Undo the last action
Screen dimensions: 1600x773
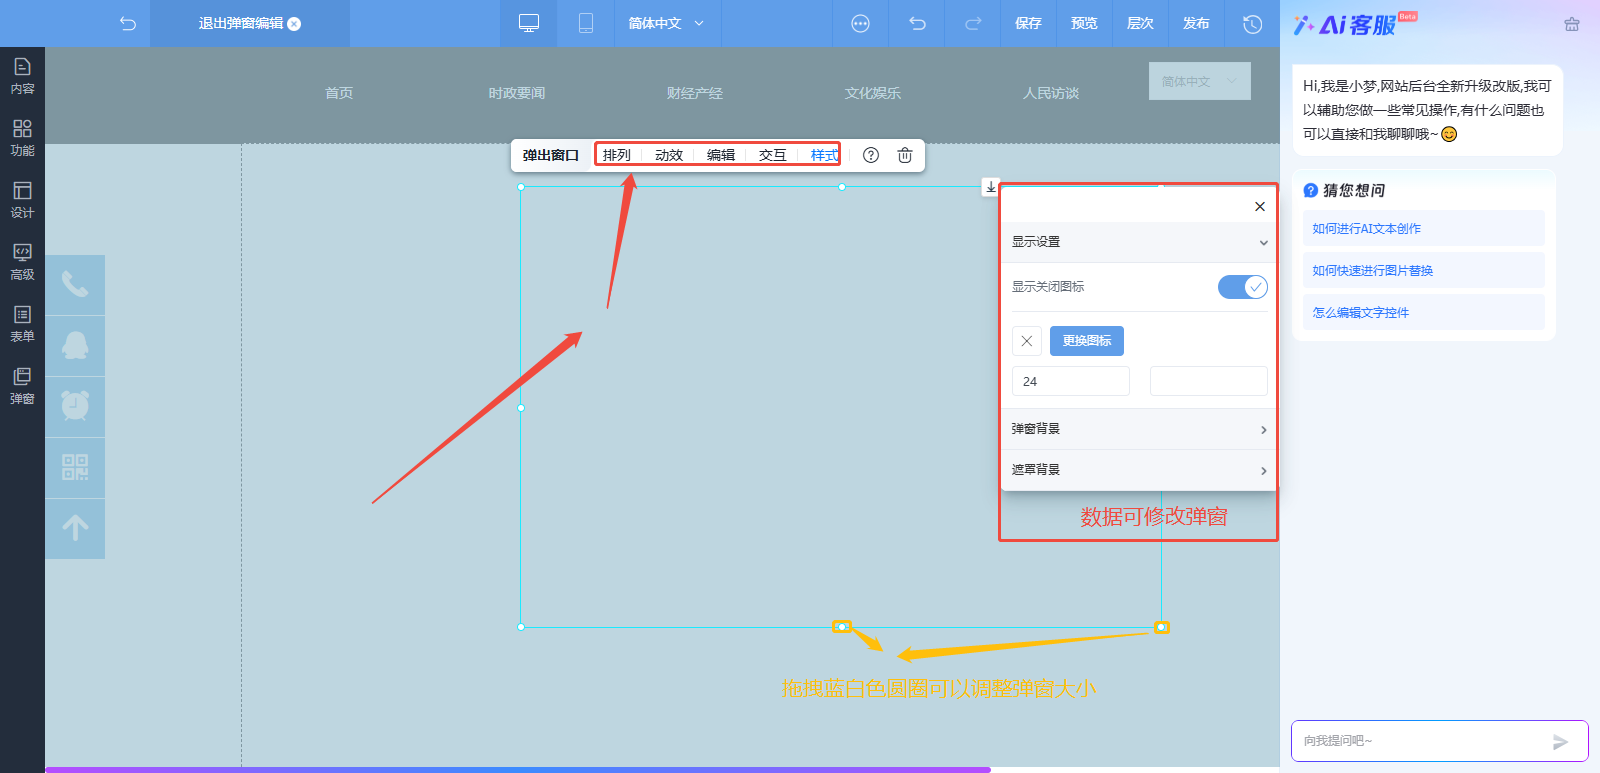coord(917,23)
